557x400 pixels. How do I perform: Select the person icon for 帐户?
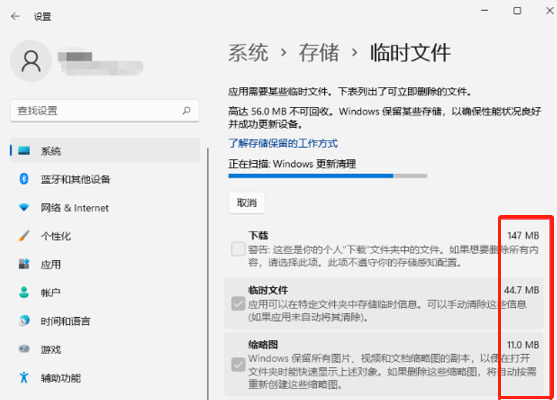[x=24, y=292]
